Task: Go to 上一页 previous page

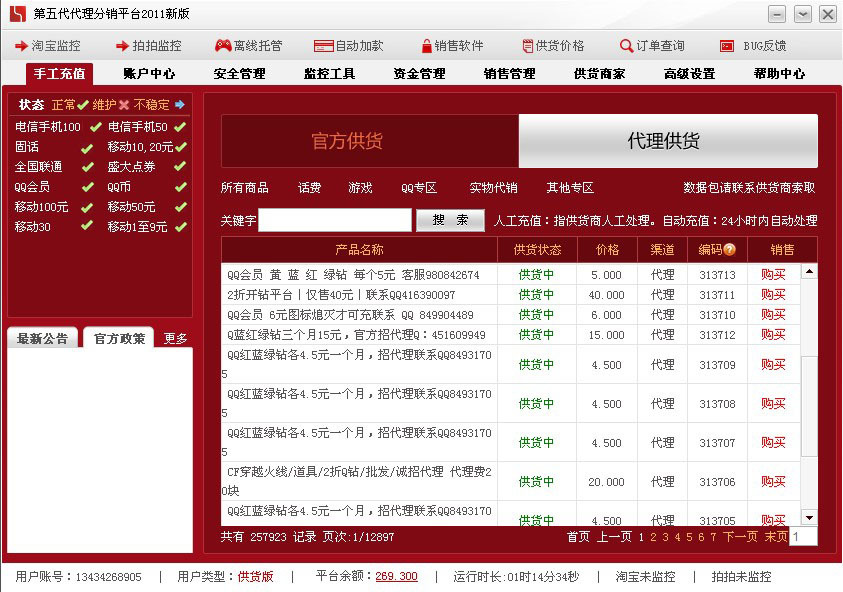Action: tap(614, 537)
